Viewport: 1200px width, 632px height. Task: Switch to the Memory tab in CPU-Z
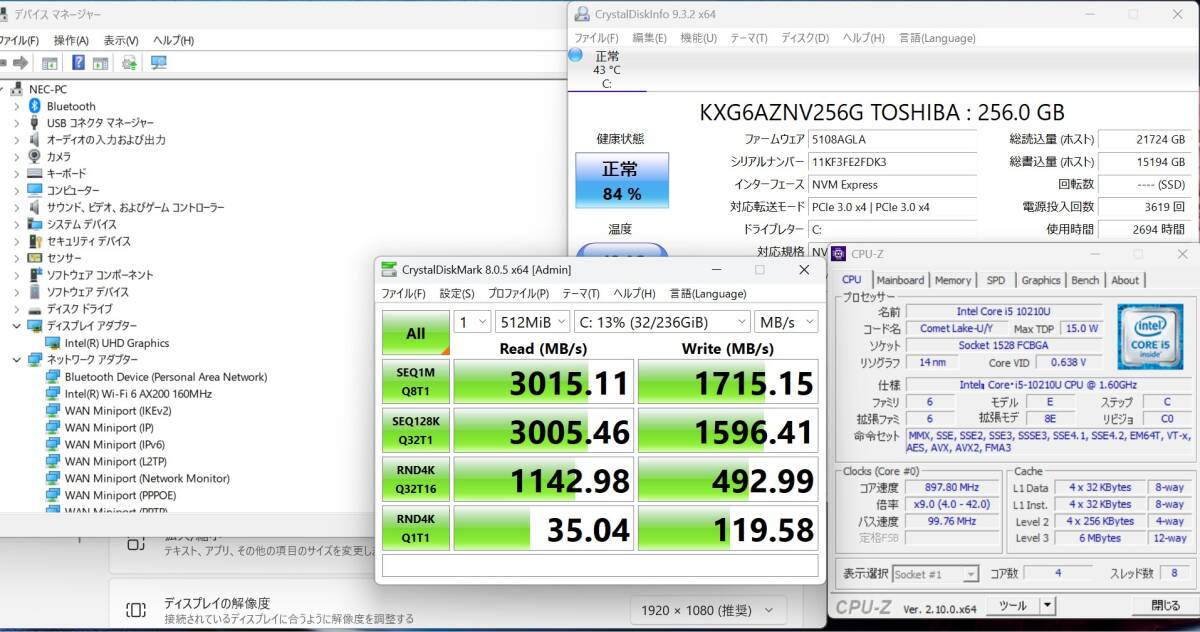pyautogui.click(x=953, y=280)
